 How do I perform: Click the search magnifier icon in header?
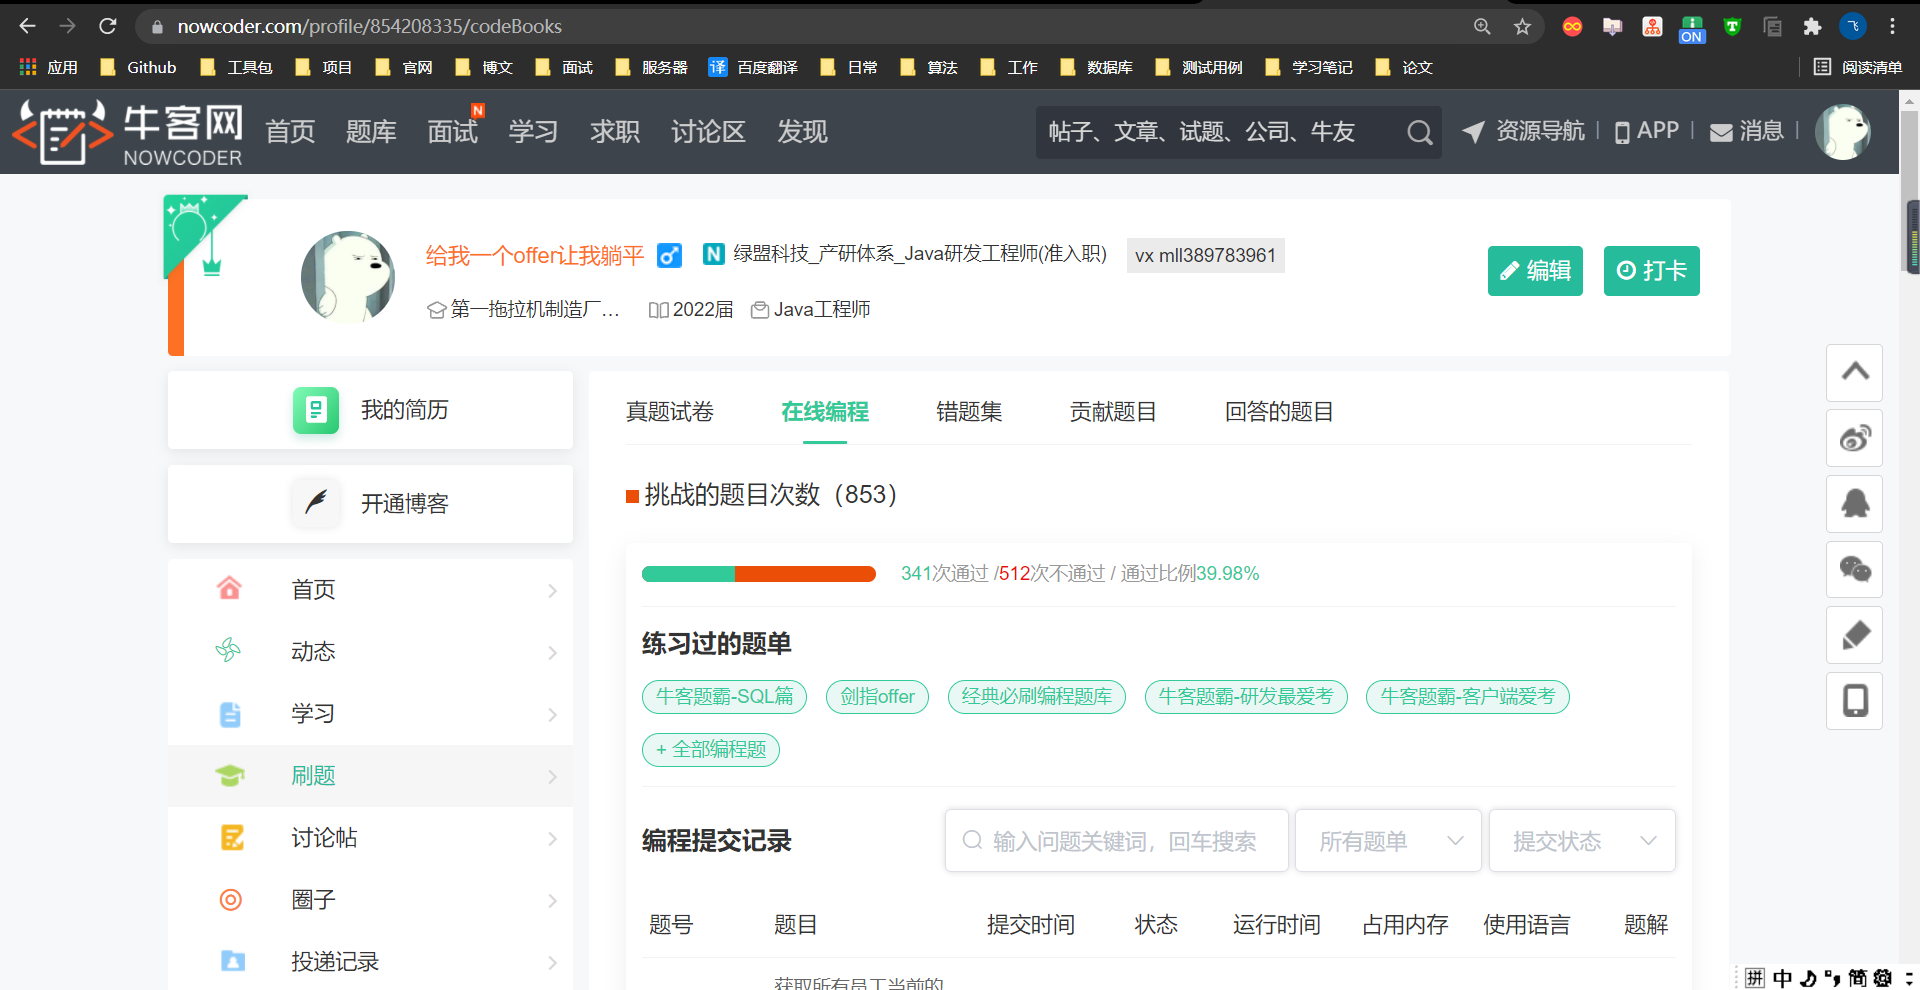click(x=1419, y=132)
